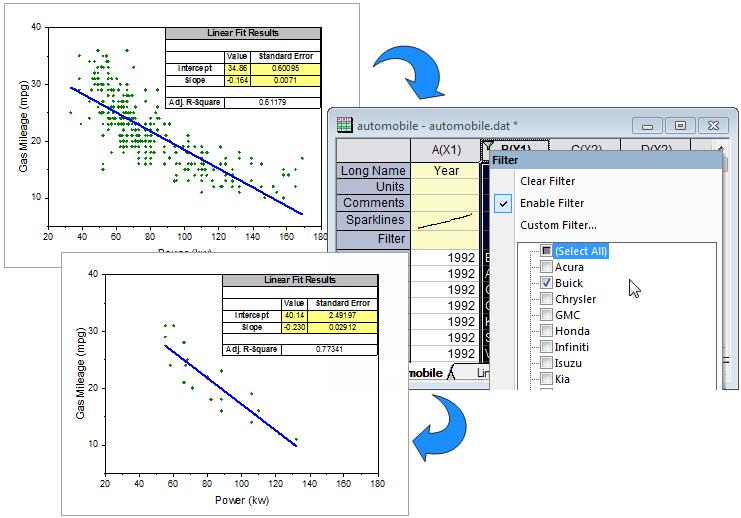Image resolution: width=741 pixels, height=518 pixels.
Task: Check the Kia filter checkbox
Action: tap(546, 379)
